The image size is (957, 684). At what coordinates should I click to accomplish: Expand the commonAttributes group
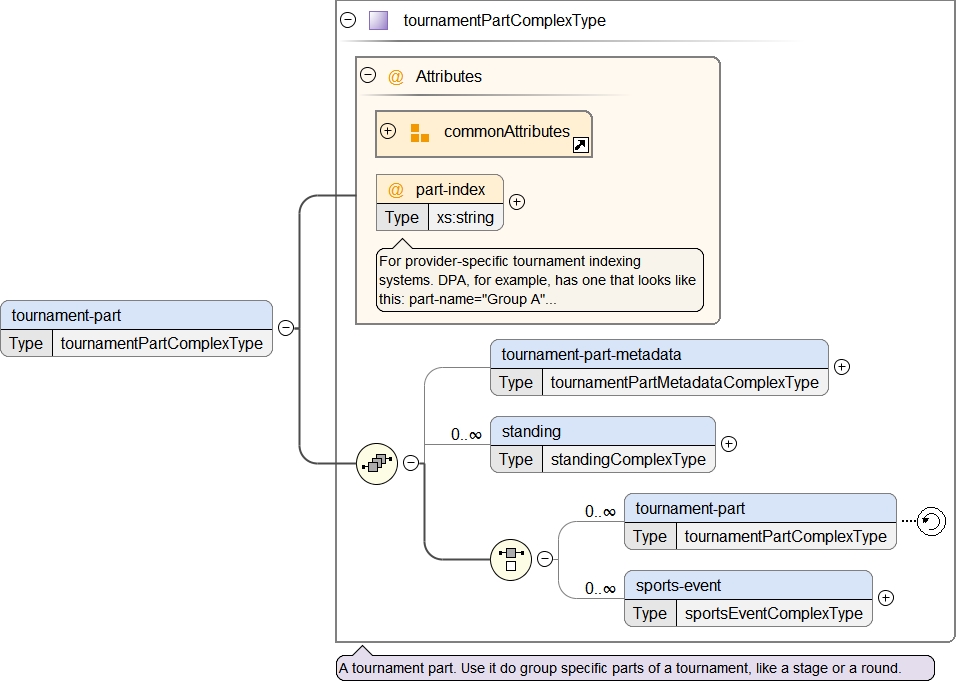[388, 132]
